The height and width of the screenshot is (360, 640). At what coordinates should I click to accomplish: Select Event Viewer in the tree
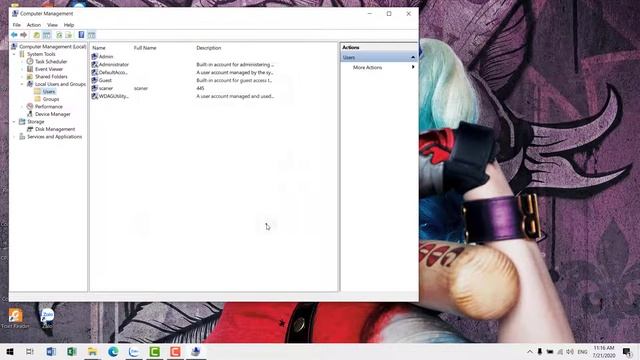pyautogui.click(x=49, y=69)
